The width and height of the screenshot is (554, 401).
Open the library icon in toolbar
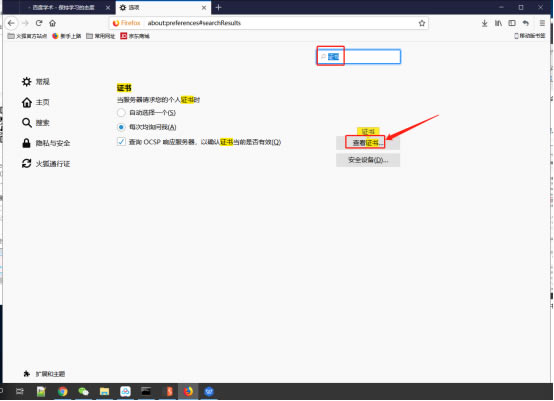[x=498, y=23]
